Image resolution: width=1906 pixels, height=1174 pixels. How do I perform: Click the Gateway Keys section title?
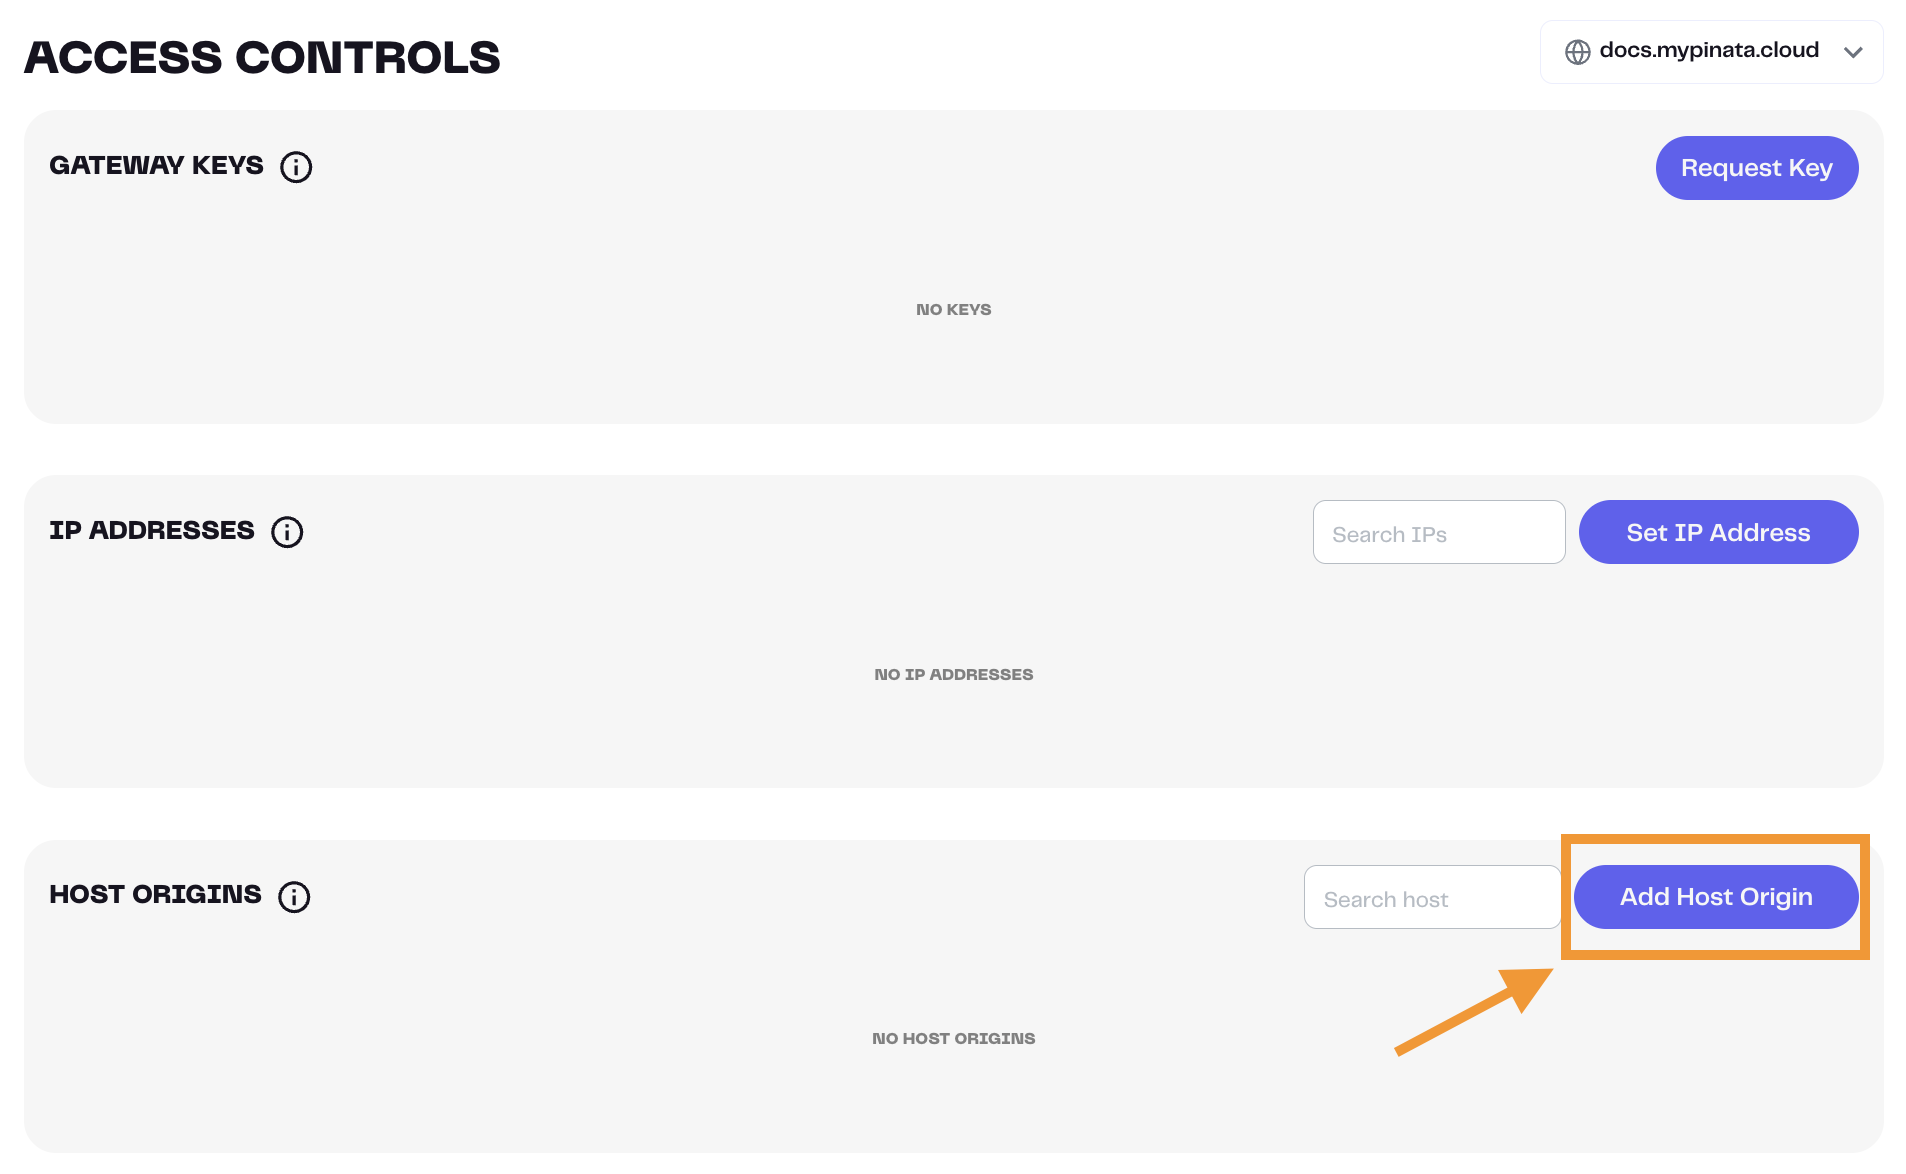click(157, 166)
